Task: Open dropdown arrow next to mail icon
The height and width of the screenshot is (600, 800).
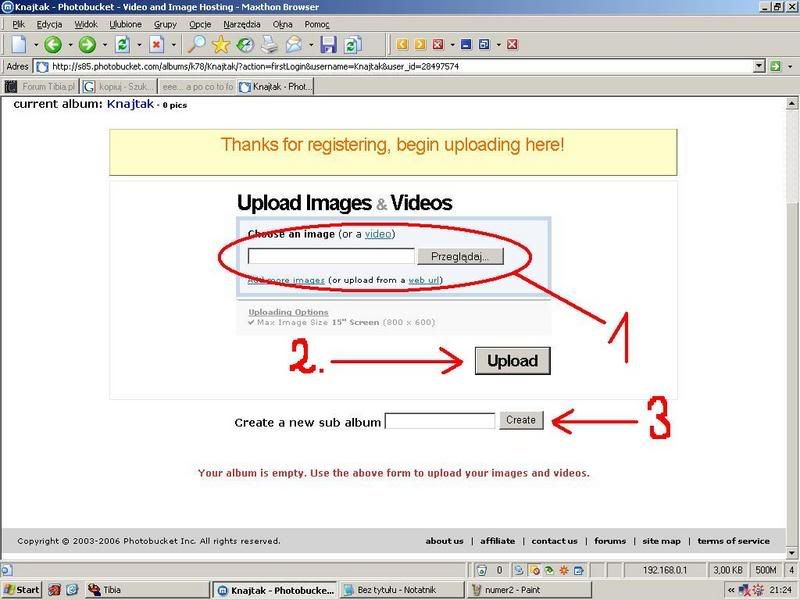Action: [311, 45]
